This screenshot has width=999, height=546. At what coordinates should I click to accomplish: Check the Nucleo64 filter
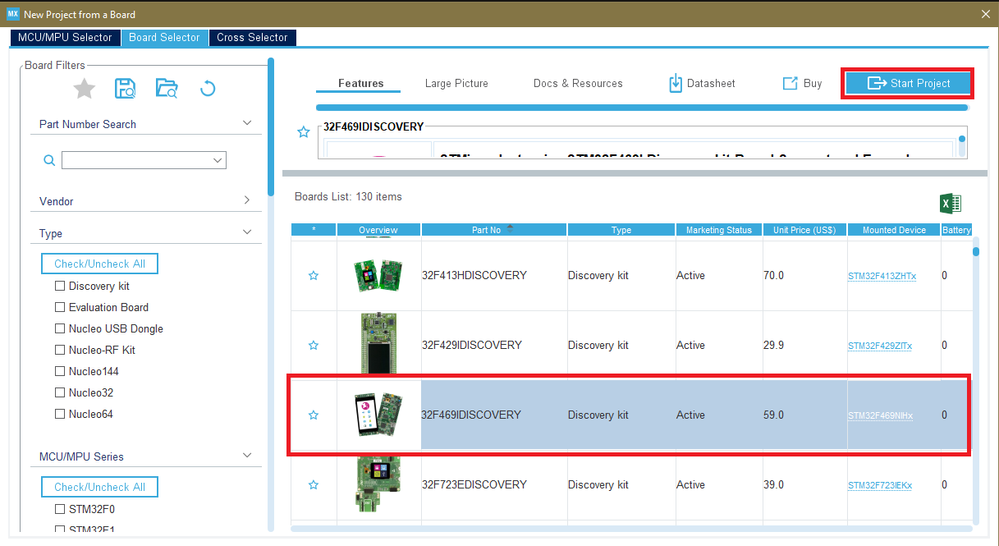point(60,414)
